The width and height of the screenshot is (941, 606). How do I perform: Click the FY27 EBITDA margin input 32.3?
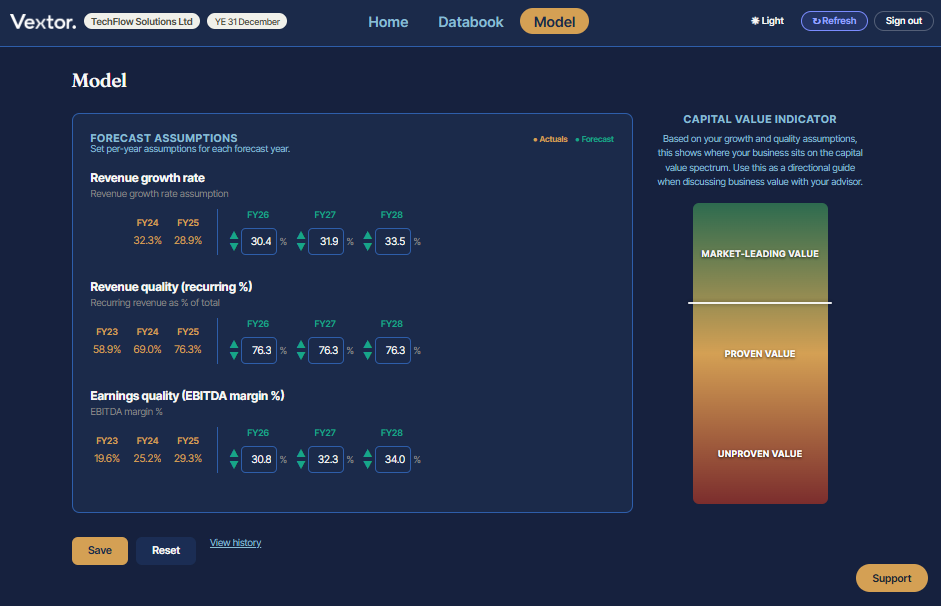coord(326,460)
